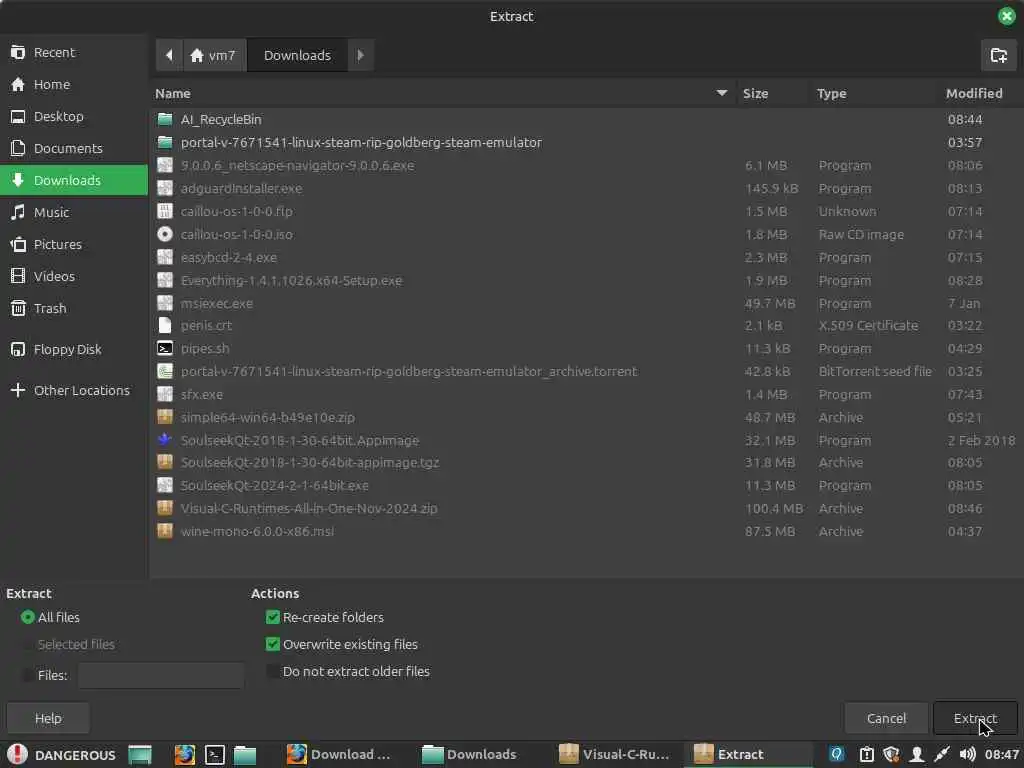Toggle Overwrite existing files checkbox
This screenshot has width=1024, height=768.
tap(273, 645)
